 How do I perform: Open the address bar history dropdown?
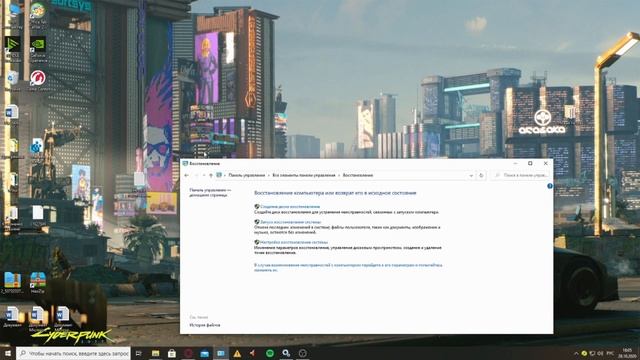click(471, 176)
